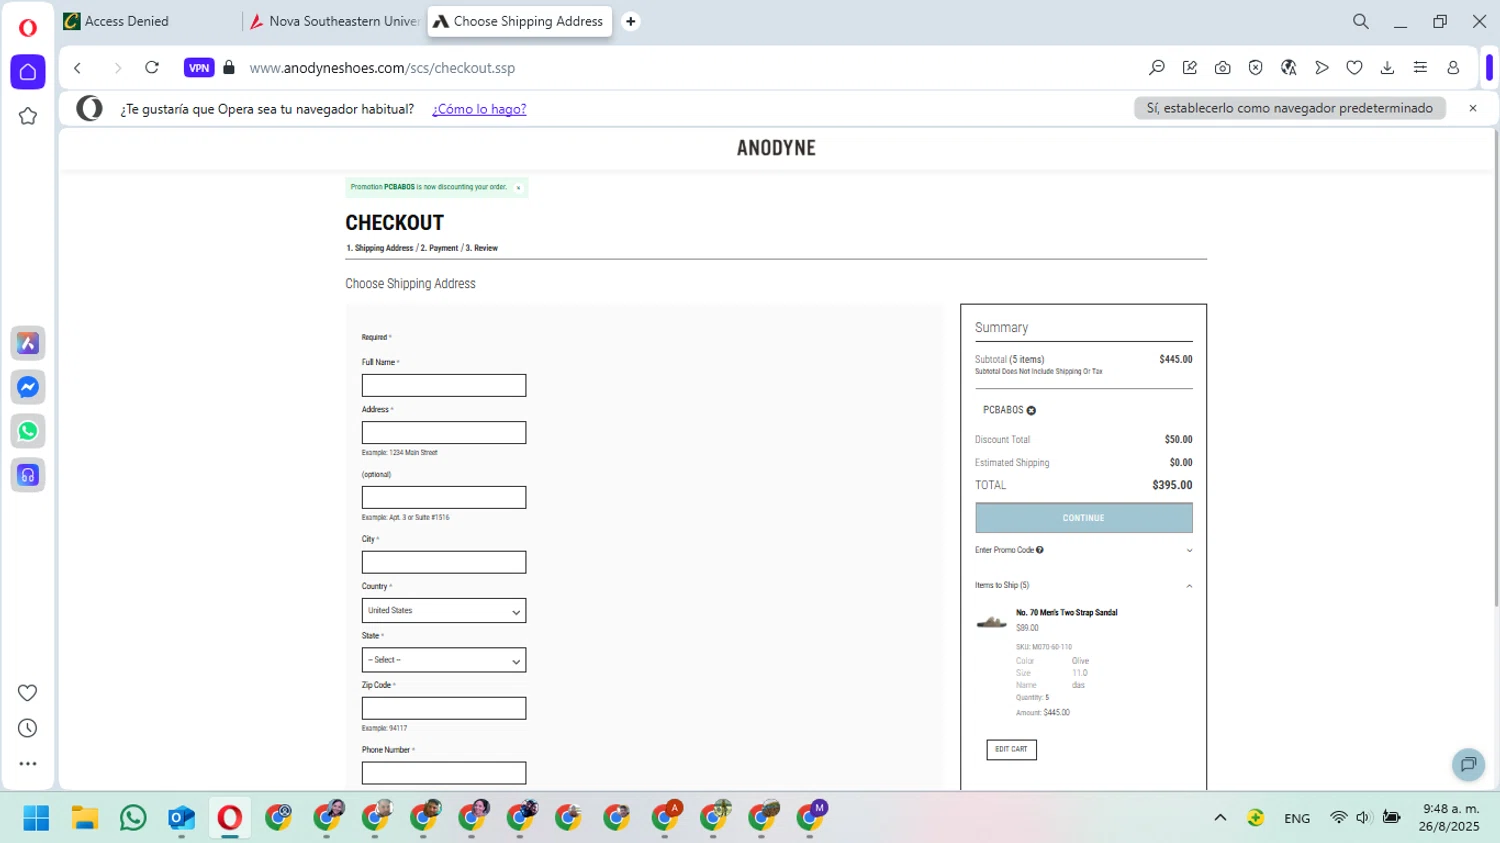1500x843 pixels.
Task: Click the address bar URL
Action: point(382,68)
